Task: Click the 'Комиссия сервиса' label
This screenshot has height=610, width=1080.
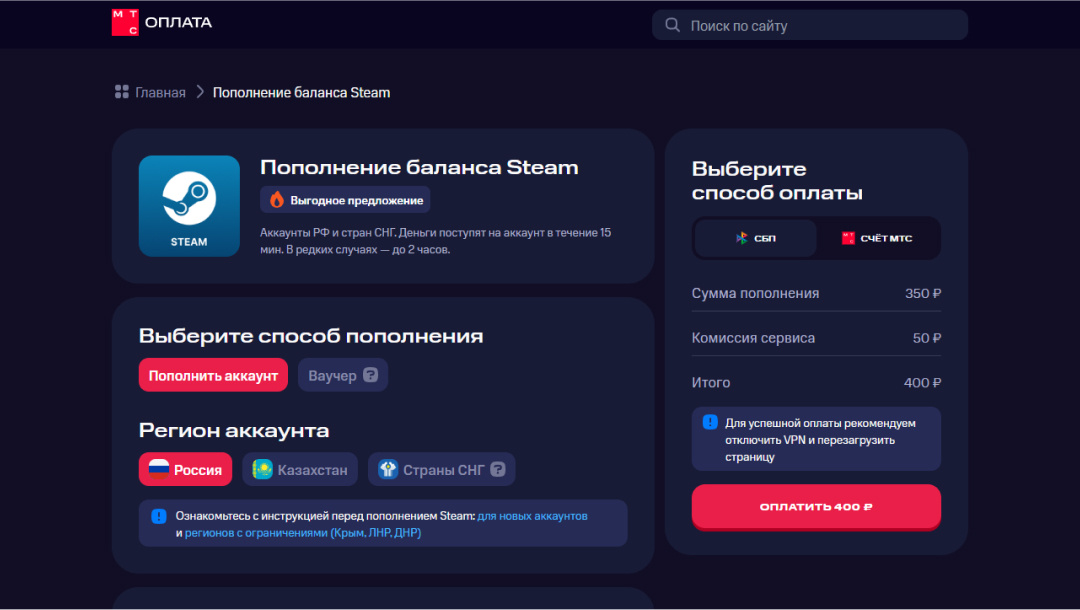Action: click(754, 338)
